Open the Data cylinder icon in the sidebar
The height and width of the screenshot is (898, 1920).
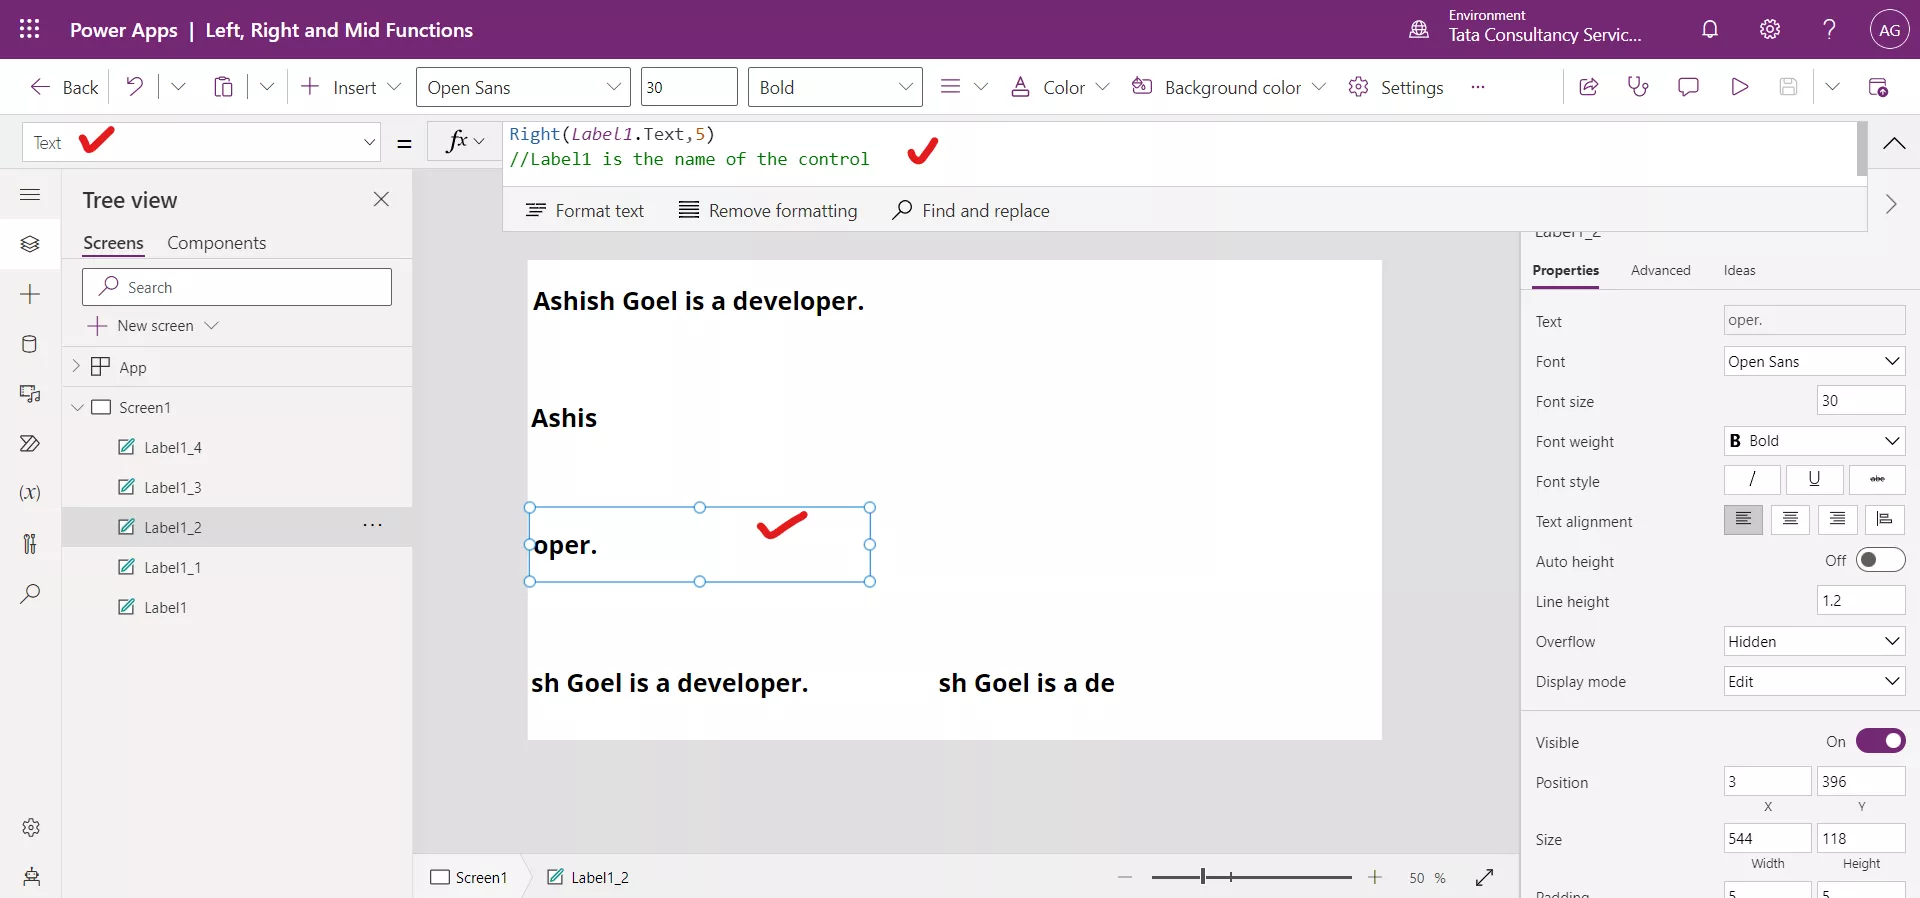(30, 344)
